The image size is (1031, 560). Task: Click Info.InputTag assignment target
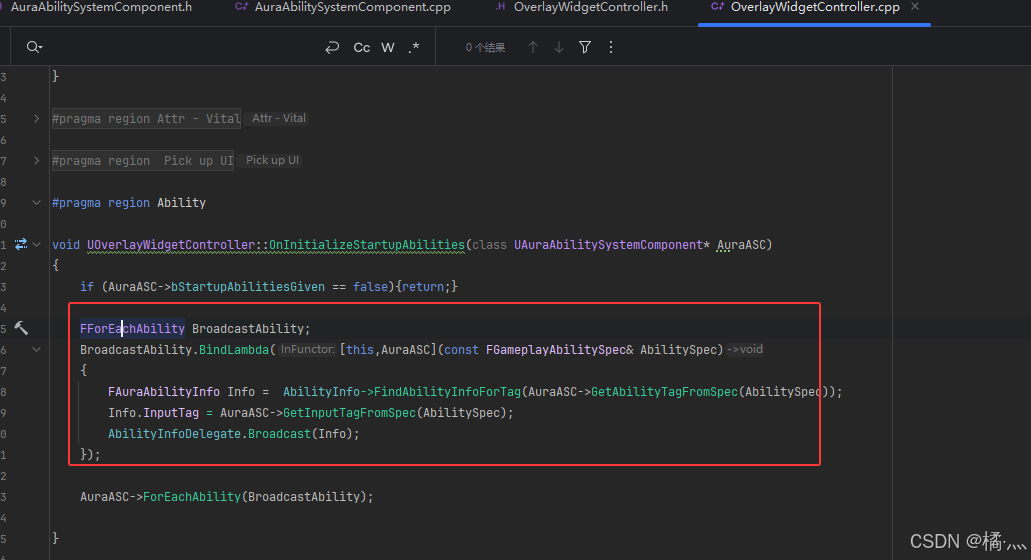pos(153,413)
